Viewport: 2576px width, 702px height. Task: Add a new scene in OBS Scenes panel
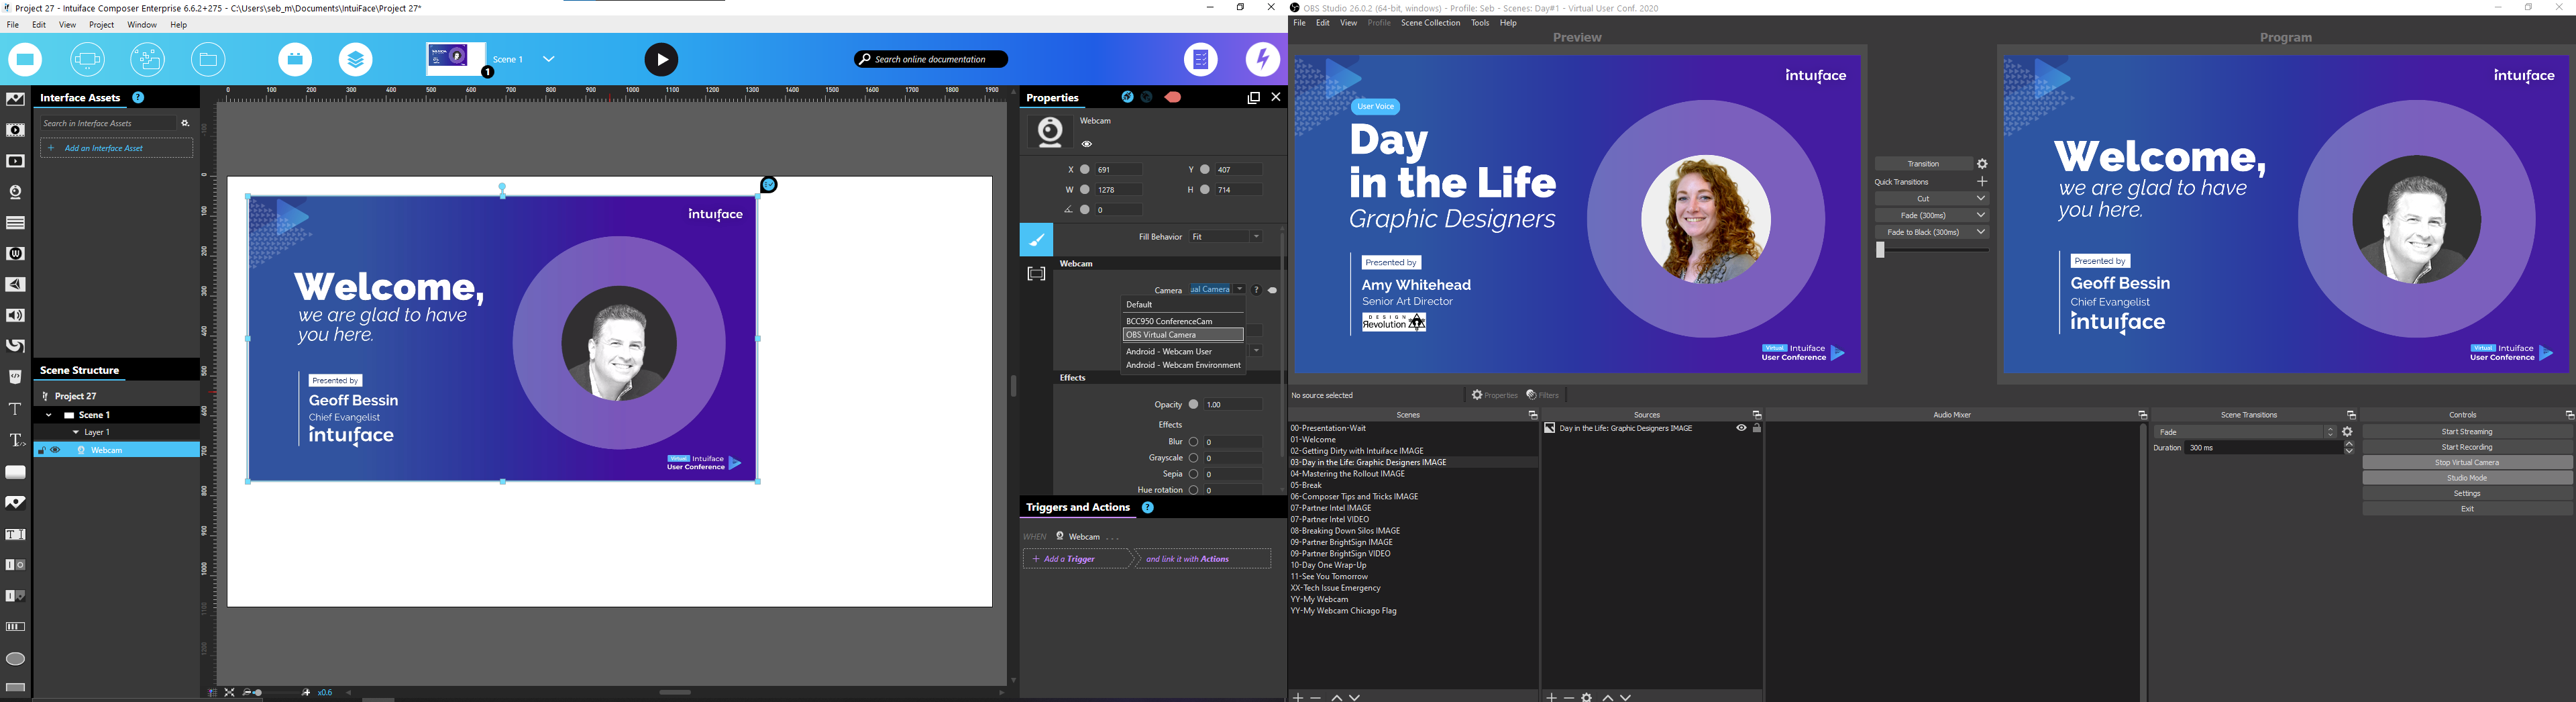click(x=1298, y=697)
